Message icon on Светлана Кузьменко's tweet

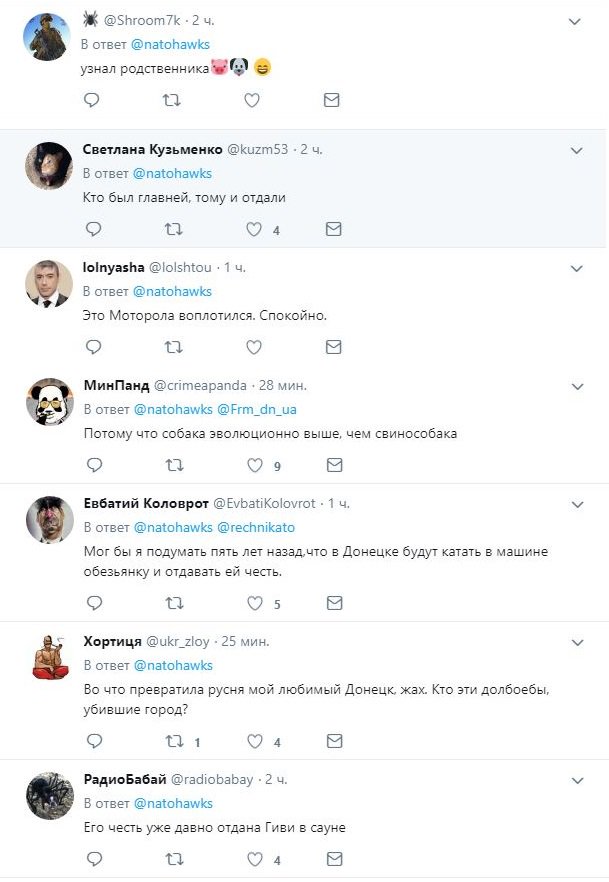point(333,229)
